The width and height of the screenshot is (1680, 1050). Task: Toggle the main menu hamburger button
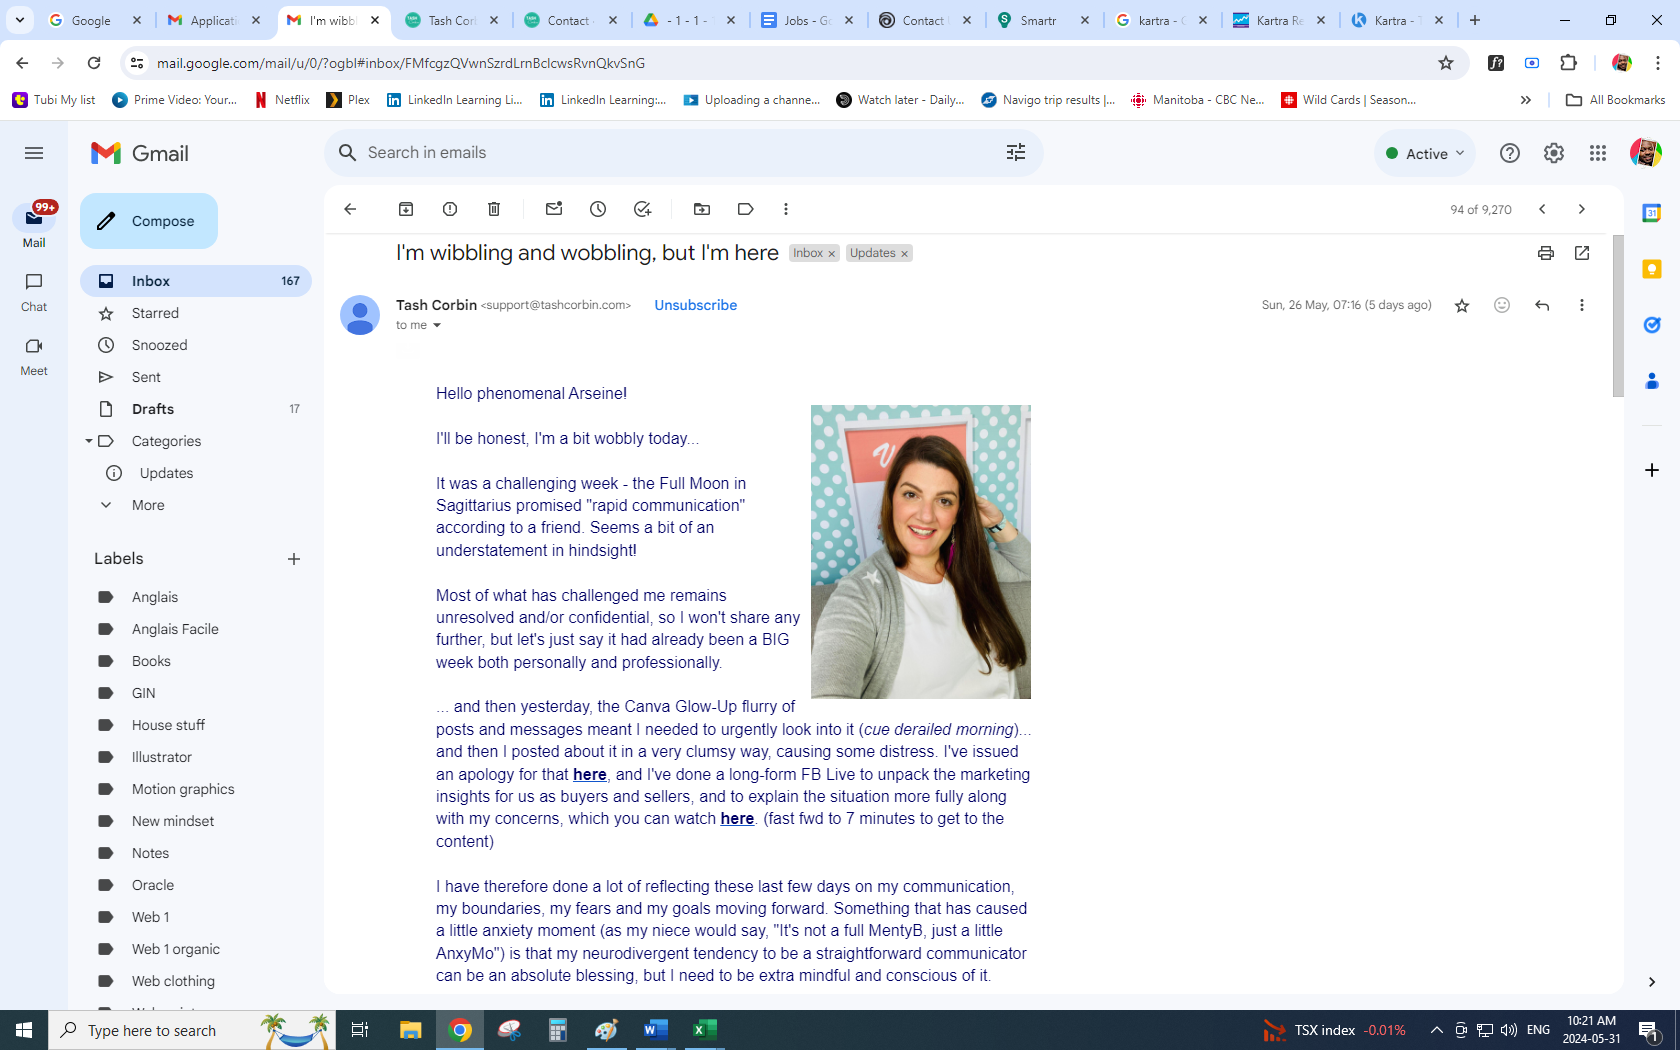point(34,153)
